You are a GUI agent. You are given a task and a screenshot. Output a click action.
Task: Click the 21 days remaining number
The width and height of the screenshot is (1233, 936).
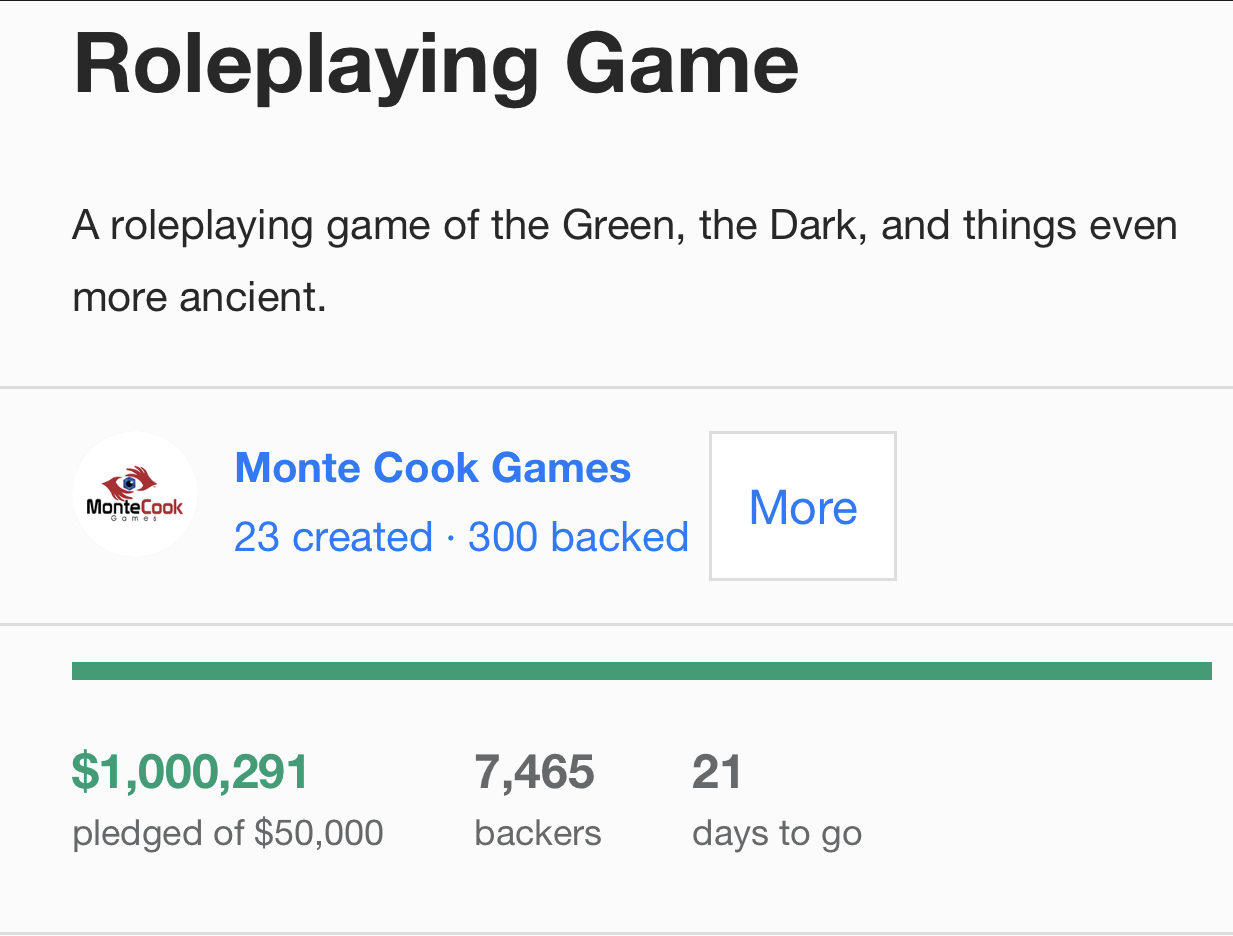(716, 773)
